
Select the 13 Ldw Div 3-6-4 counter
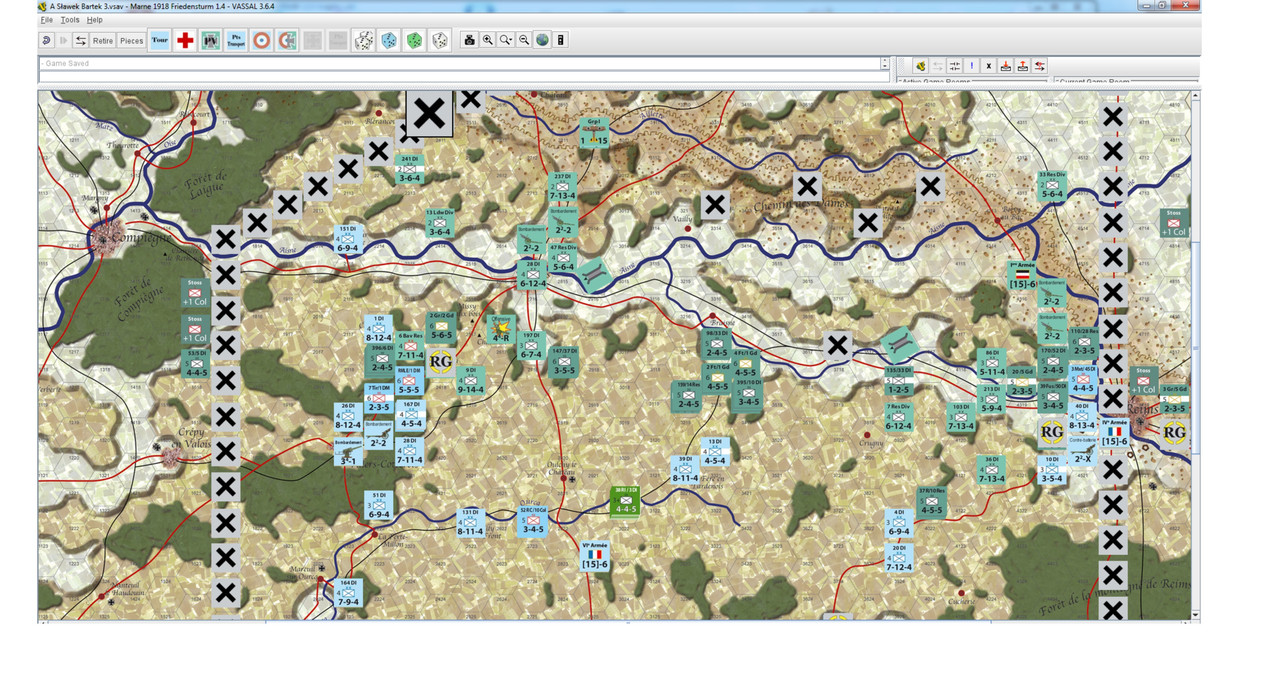440,223
